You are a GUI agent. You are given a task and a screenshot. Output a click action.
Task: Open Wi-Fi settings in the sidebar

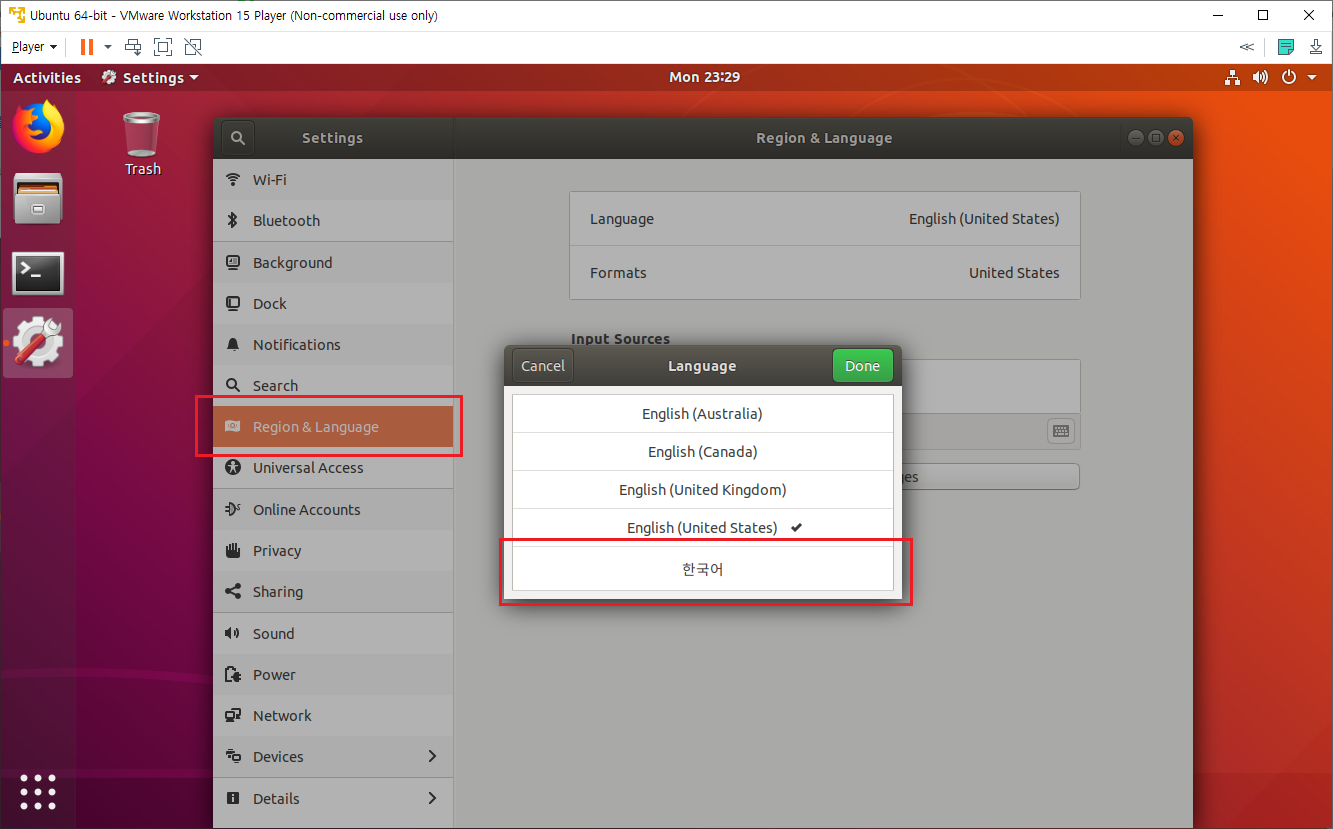point(333,180)
